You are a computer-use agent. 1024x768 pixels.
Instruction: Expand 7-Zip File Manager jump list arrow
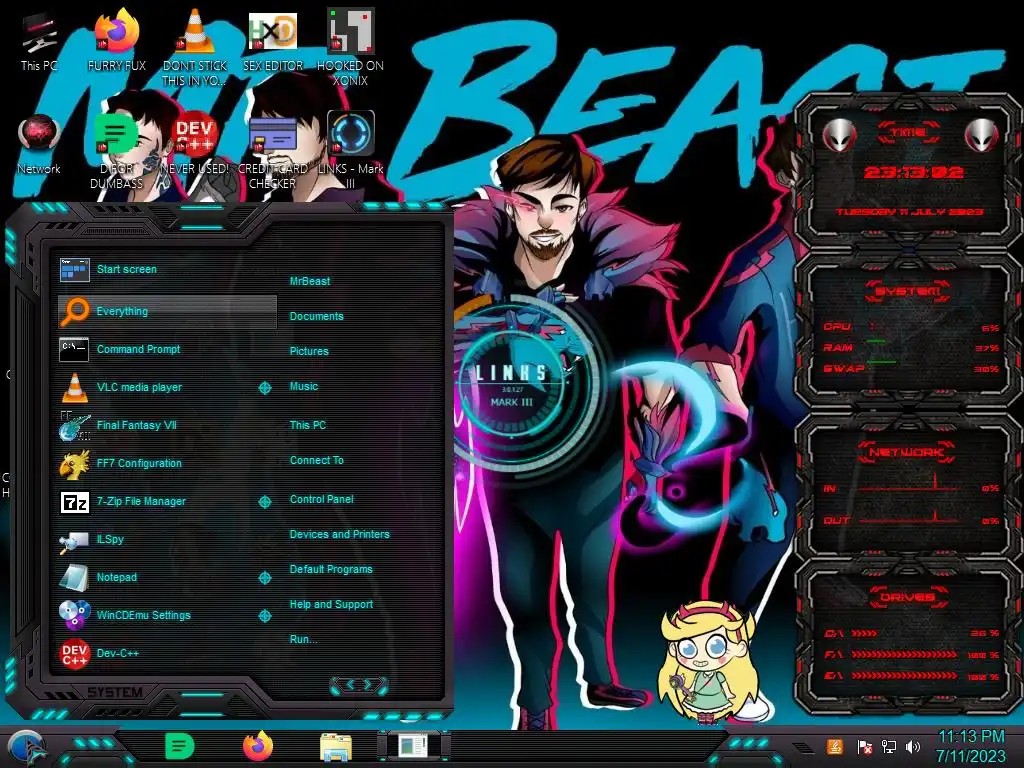[x=264, y=502]
